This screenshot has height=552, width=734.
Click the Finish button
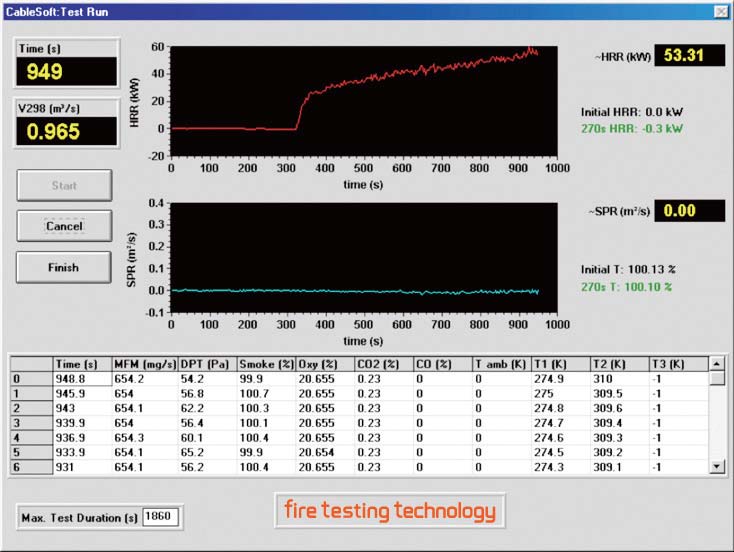pos(64,267)
